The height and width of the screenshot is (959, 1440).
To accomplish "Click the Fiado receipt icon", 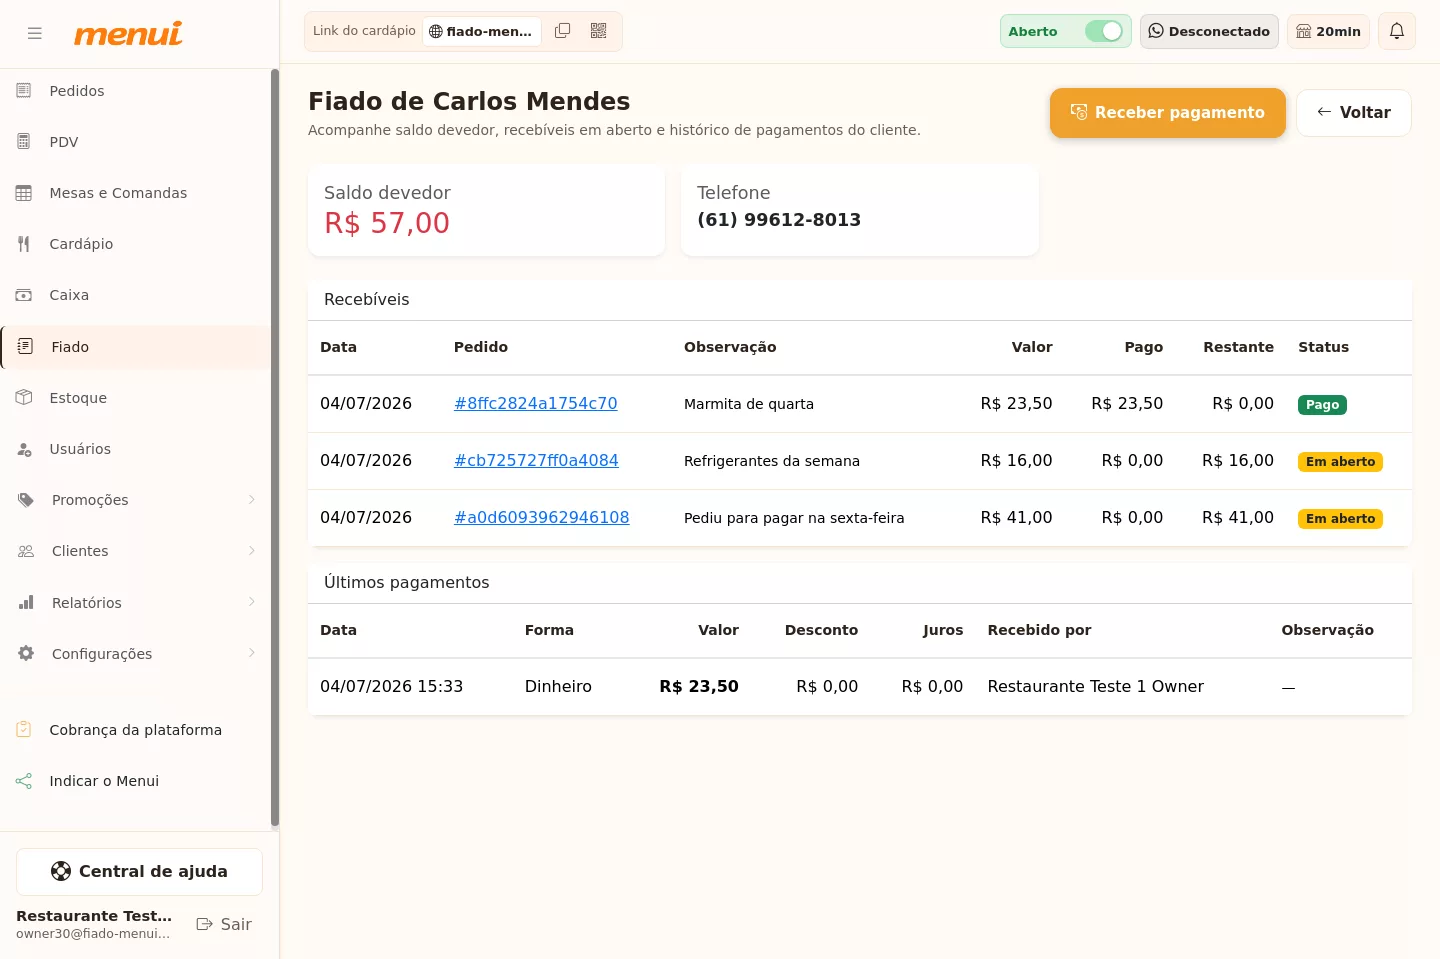I will click(x=26, y=346).
